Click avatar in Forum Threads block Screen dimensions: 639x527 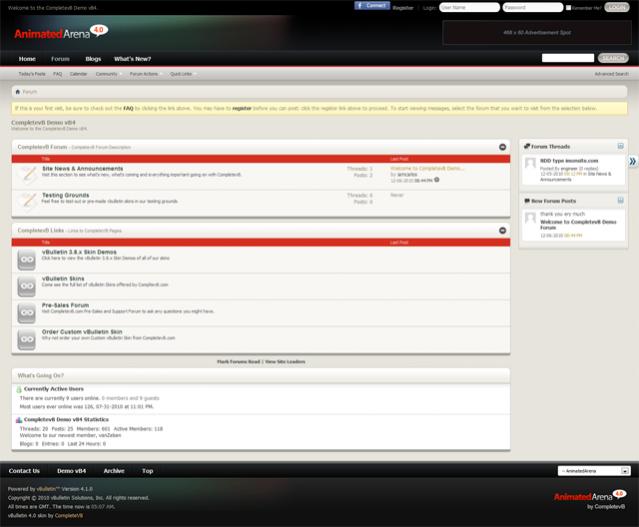[x=530, y=163]
